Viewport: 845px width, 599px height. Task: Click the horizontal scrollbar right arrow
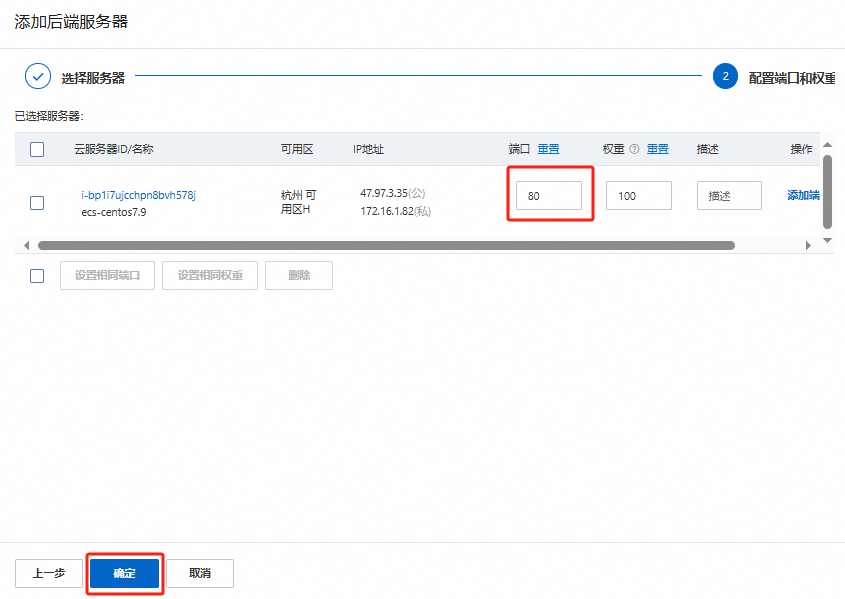tap(808, 246)
